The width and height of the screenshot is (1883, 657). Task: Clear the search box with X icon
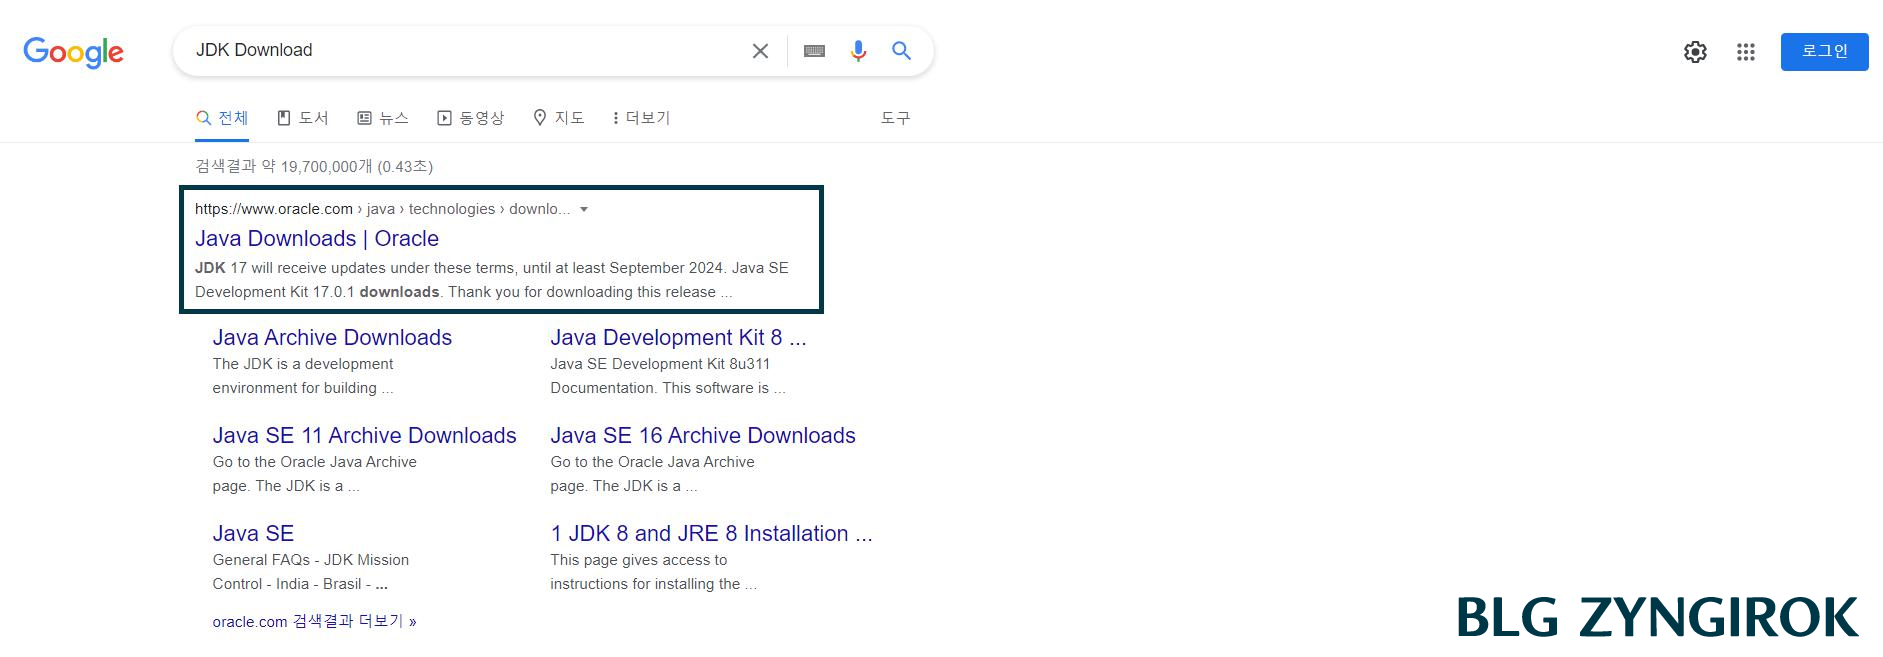760,51
